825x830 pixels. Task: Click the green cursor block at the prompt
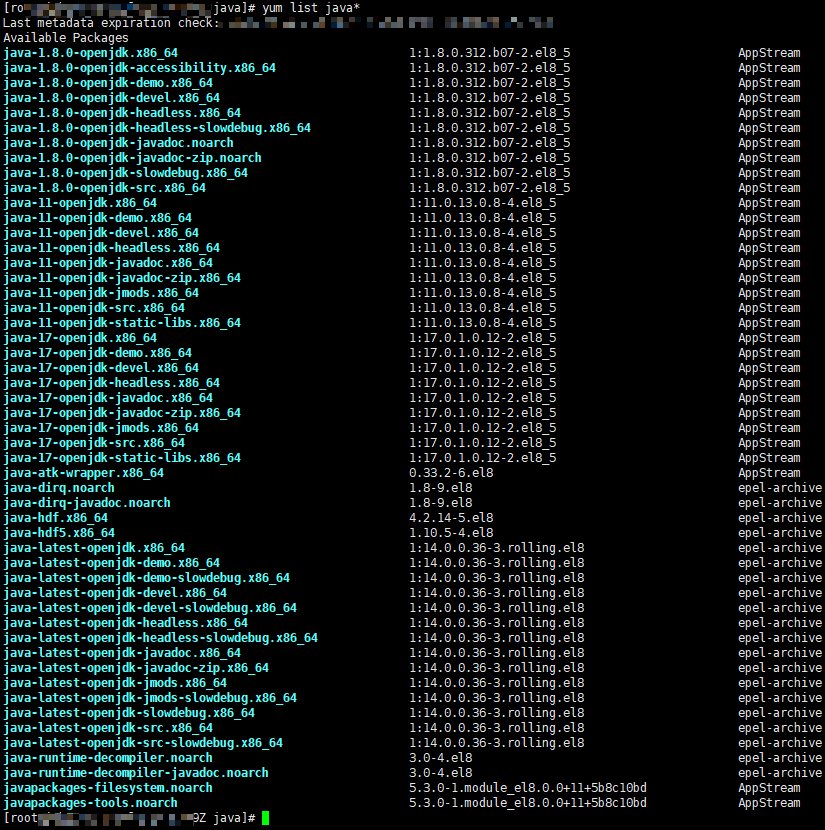point(265,818)
